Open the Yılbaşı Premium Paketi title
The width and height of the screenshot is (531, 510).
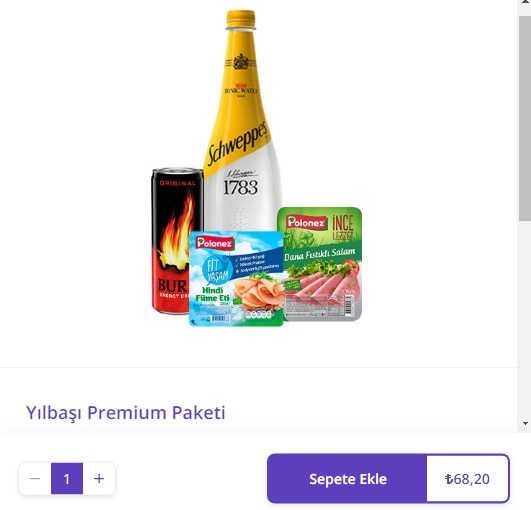click(126, 412)
